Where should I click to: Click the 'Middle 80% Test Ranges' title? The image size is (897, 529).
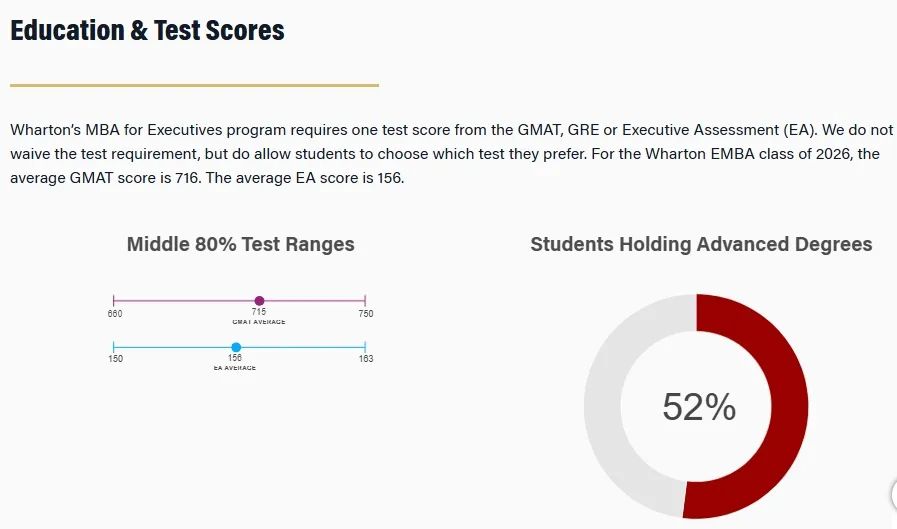pos(240,244)
